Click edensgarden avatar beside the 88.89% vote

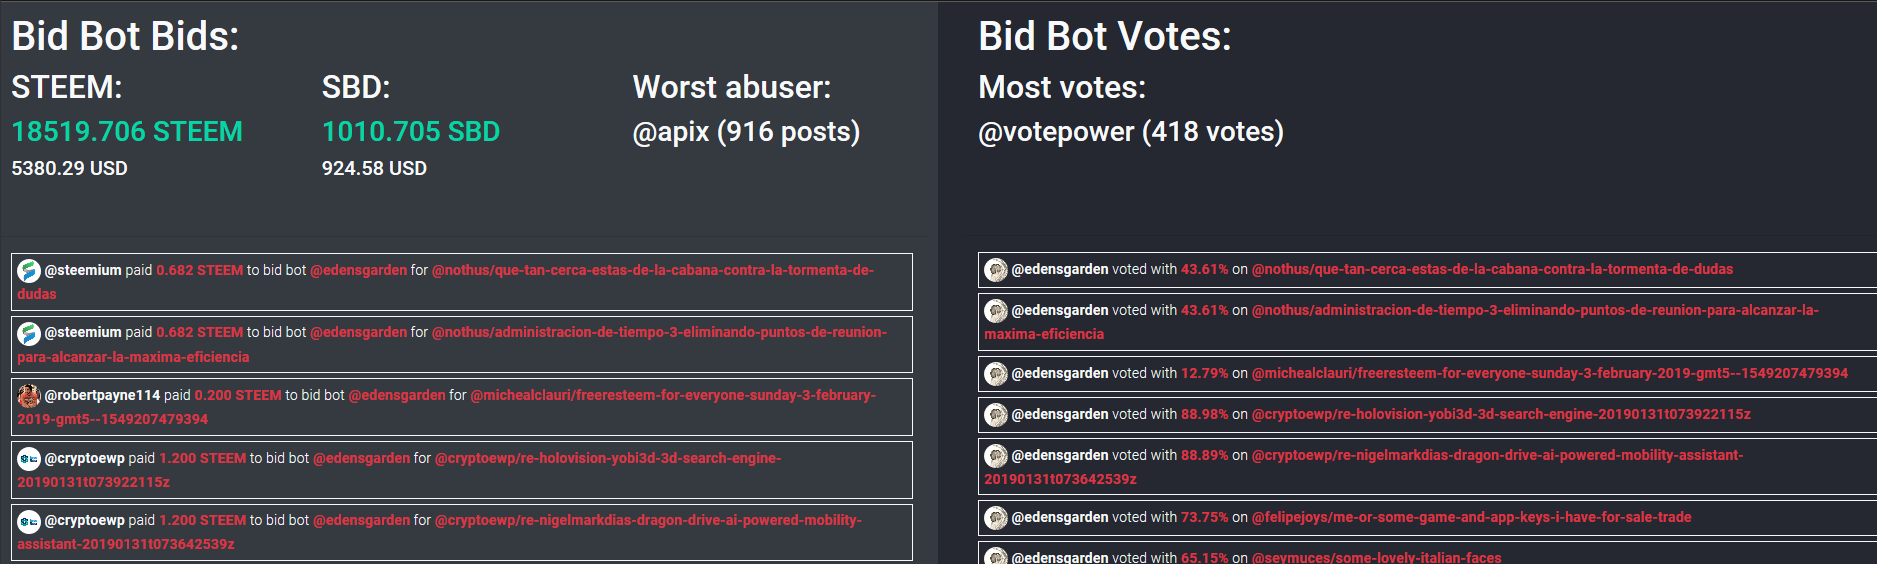point(996,455)
